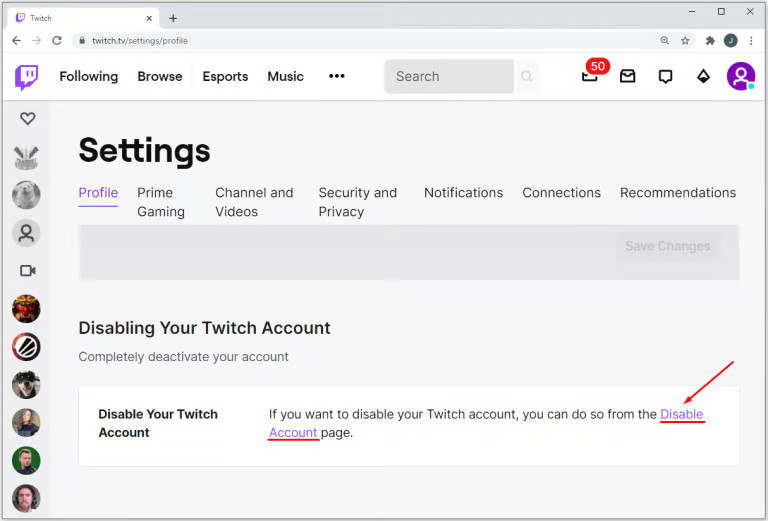The width and height of the screenshot is (768, 521).
Task: Open the Browse navigation item
Action: [160, 76]
